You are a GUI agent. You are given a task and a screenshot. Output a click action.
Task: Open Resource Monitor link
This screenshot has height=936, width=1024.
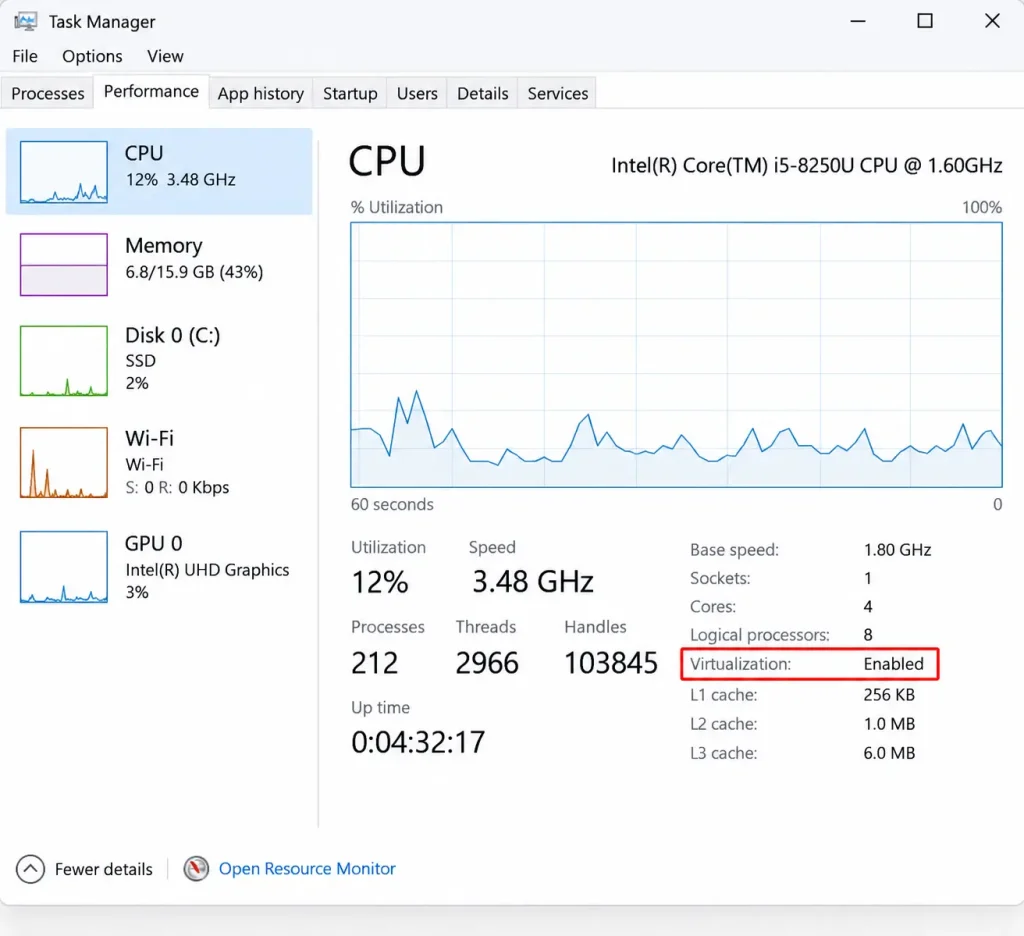307,869
